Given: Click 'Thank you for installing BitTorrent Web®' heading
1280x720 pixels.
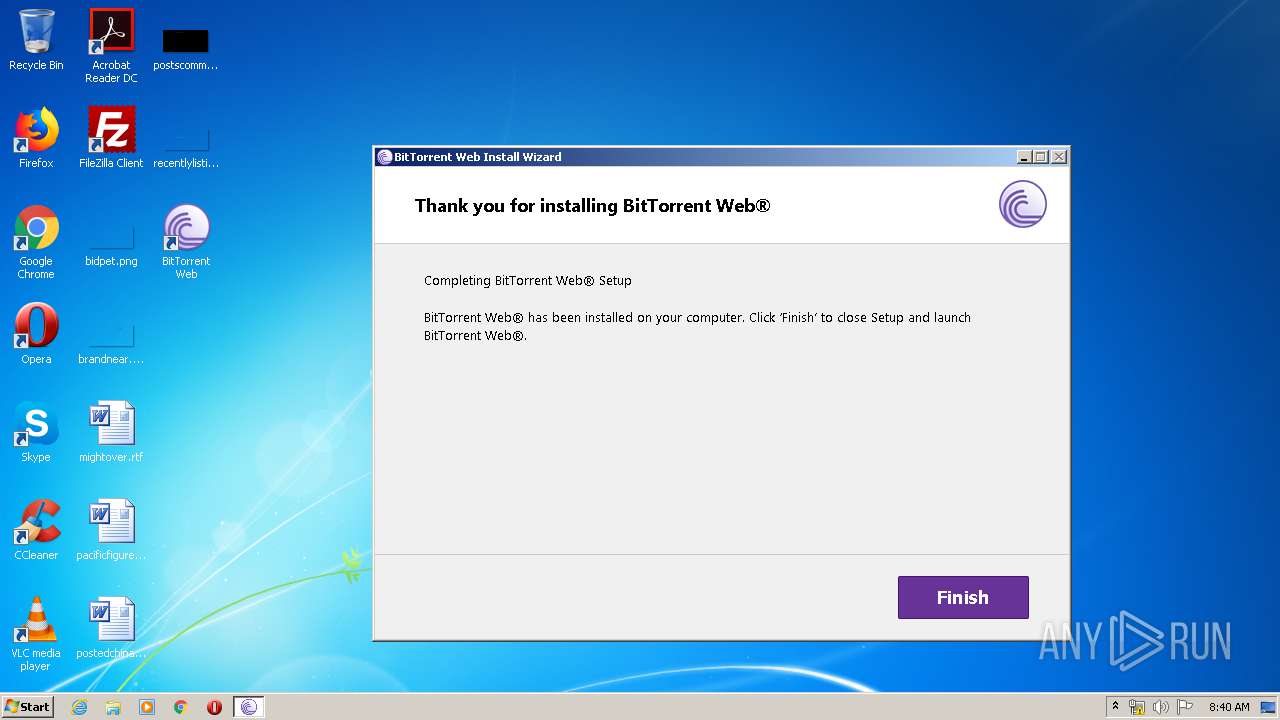Looking at the screenshot, I should click(x=592, y=206).
